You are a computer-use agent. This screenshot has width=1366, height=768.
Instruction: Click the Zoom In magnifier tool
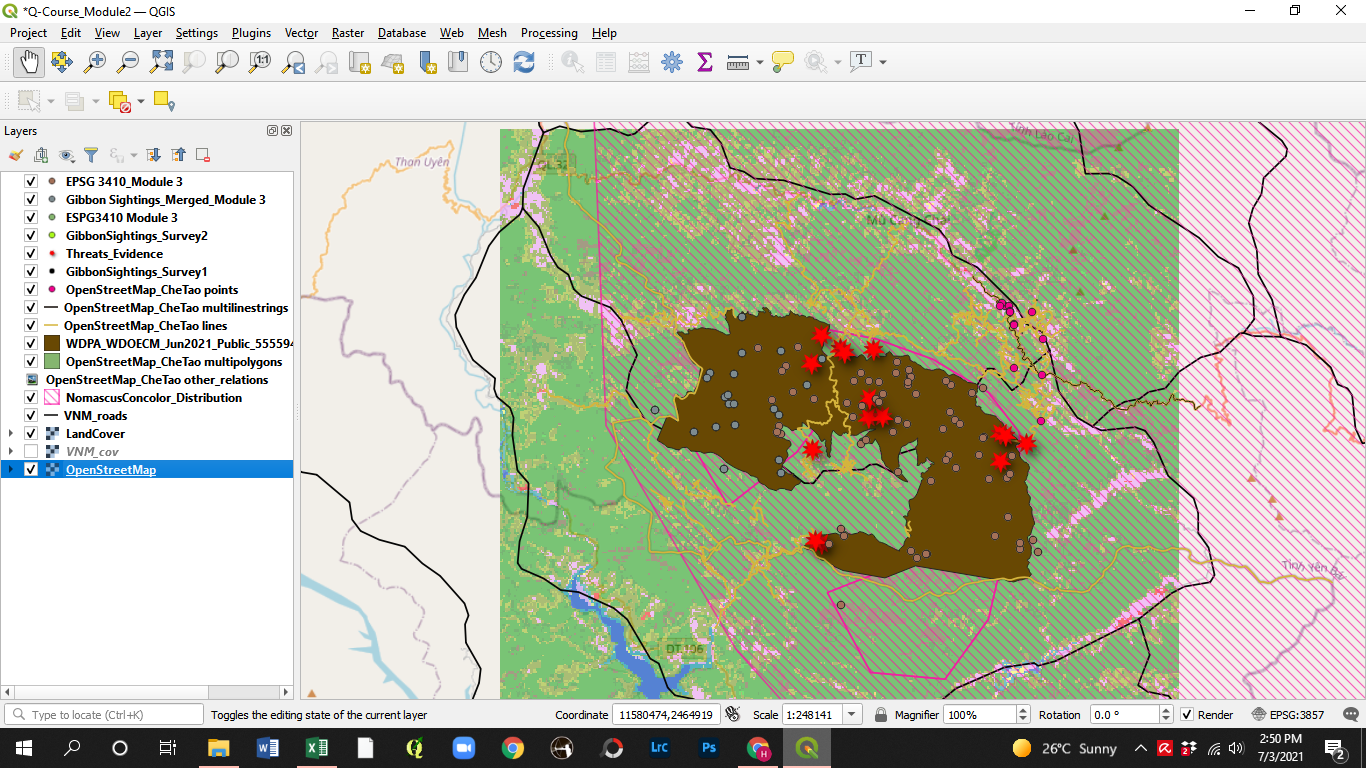[x=95, y=62]
